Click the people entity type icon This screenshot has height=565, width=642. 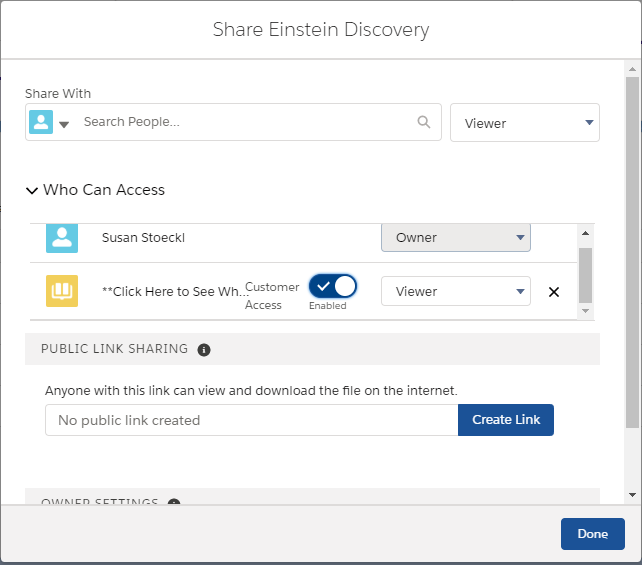[x=41, y=122]
